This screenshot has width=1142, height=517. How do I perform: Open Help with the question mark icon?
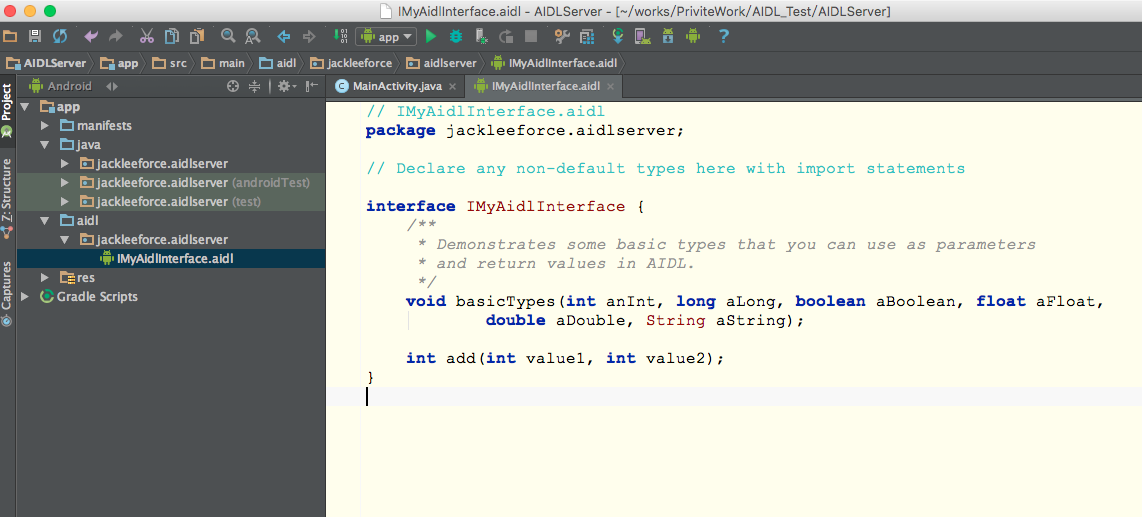pos(724,37)
